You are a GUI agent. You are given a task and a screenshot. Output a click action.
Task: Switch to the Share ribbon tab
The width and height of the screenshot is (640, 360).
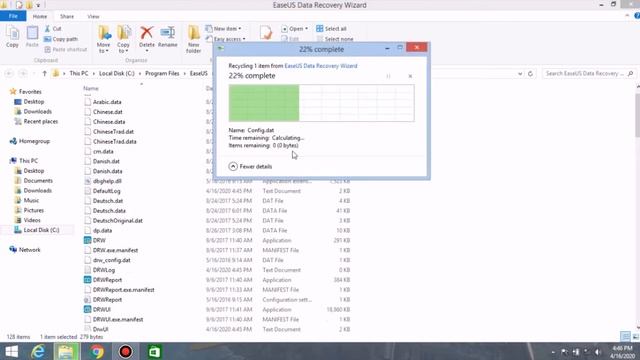(67, 16)
